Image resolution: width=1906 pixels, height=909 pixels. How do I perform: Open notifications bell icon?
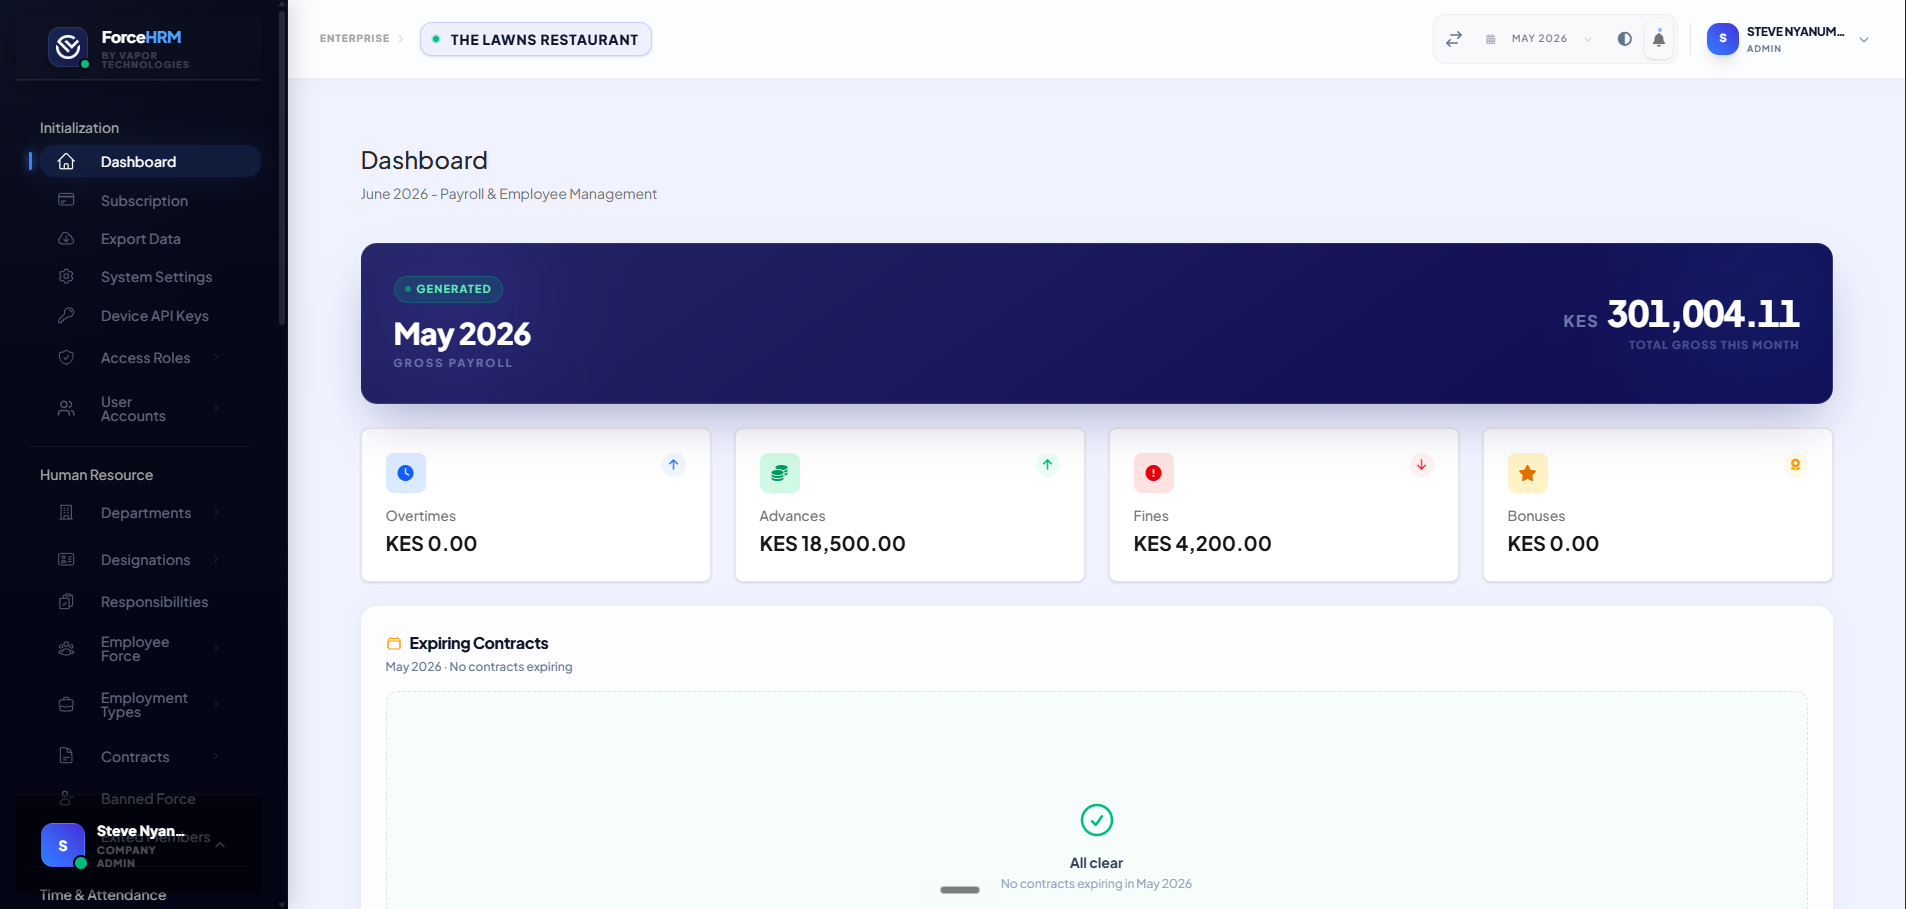point(1659,39)
